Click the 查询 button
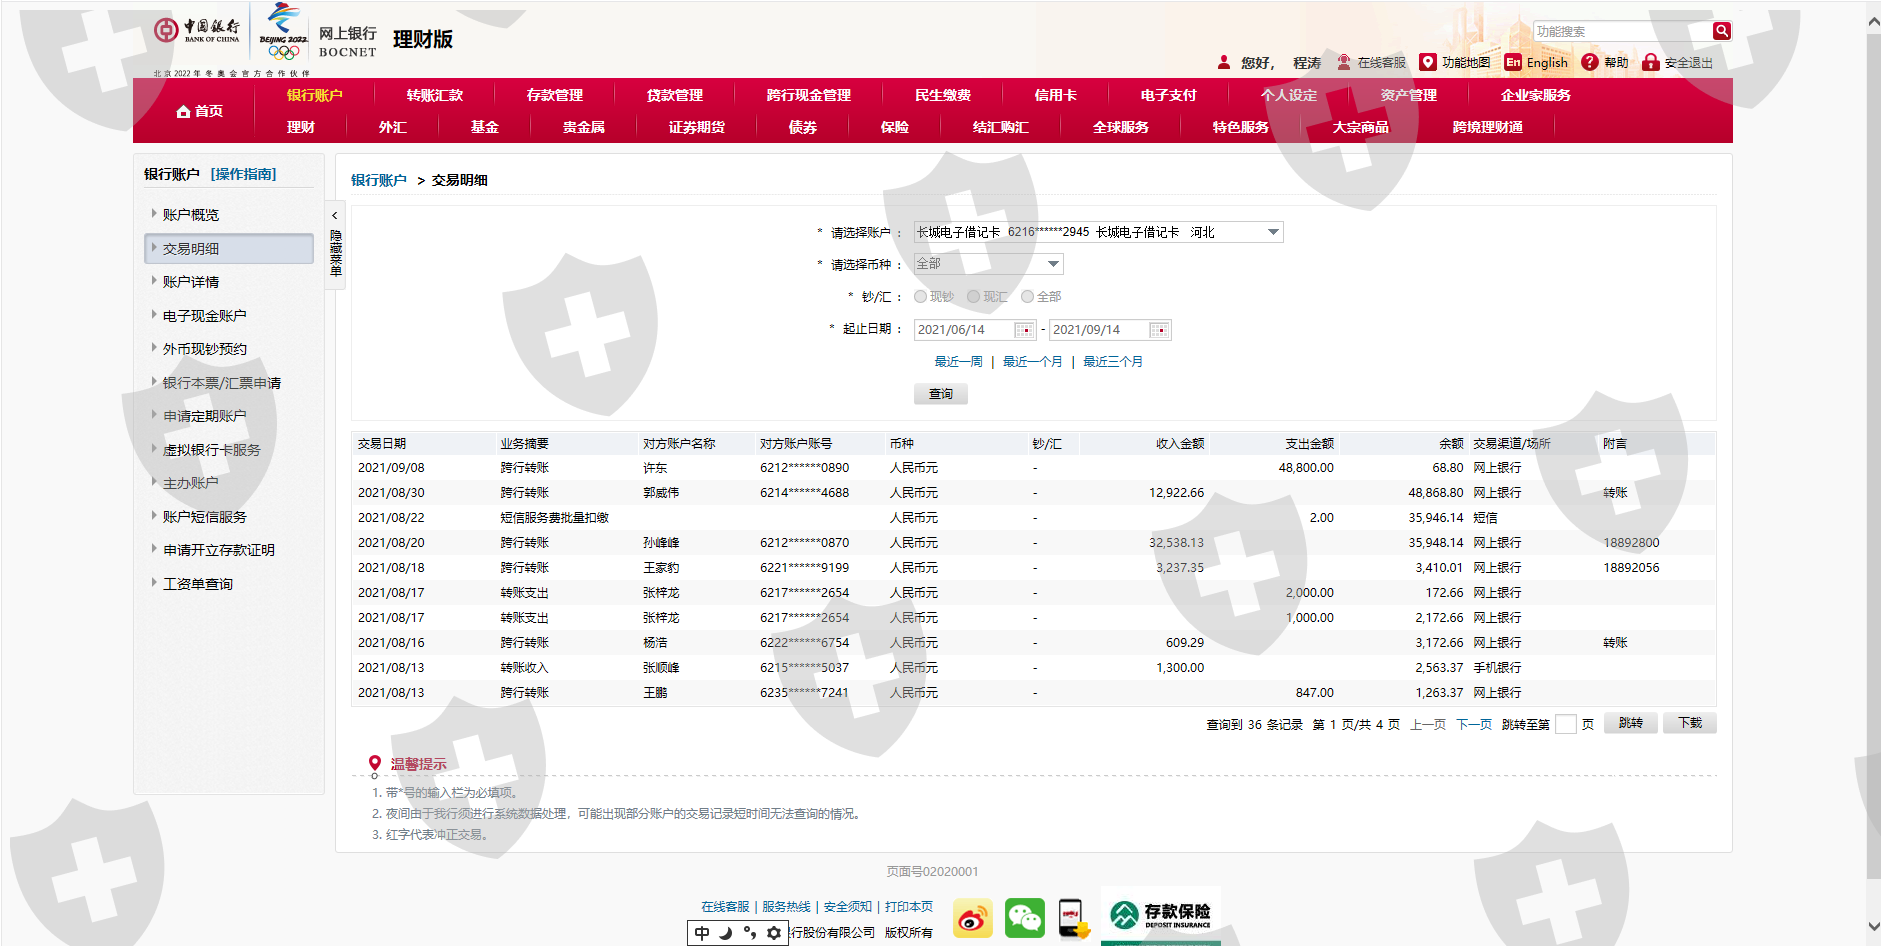This screenshot has height=946, width=1881. pyautogui.click(x=940, y=394)
